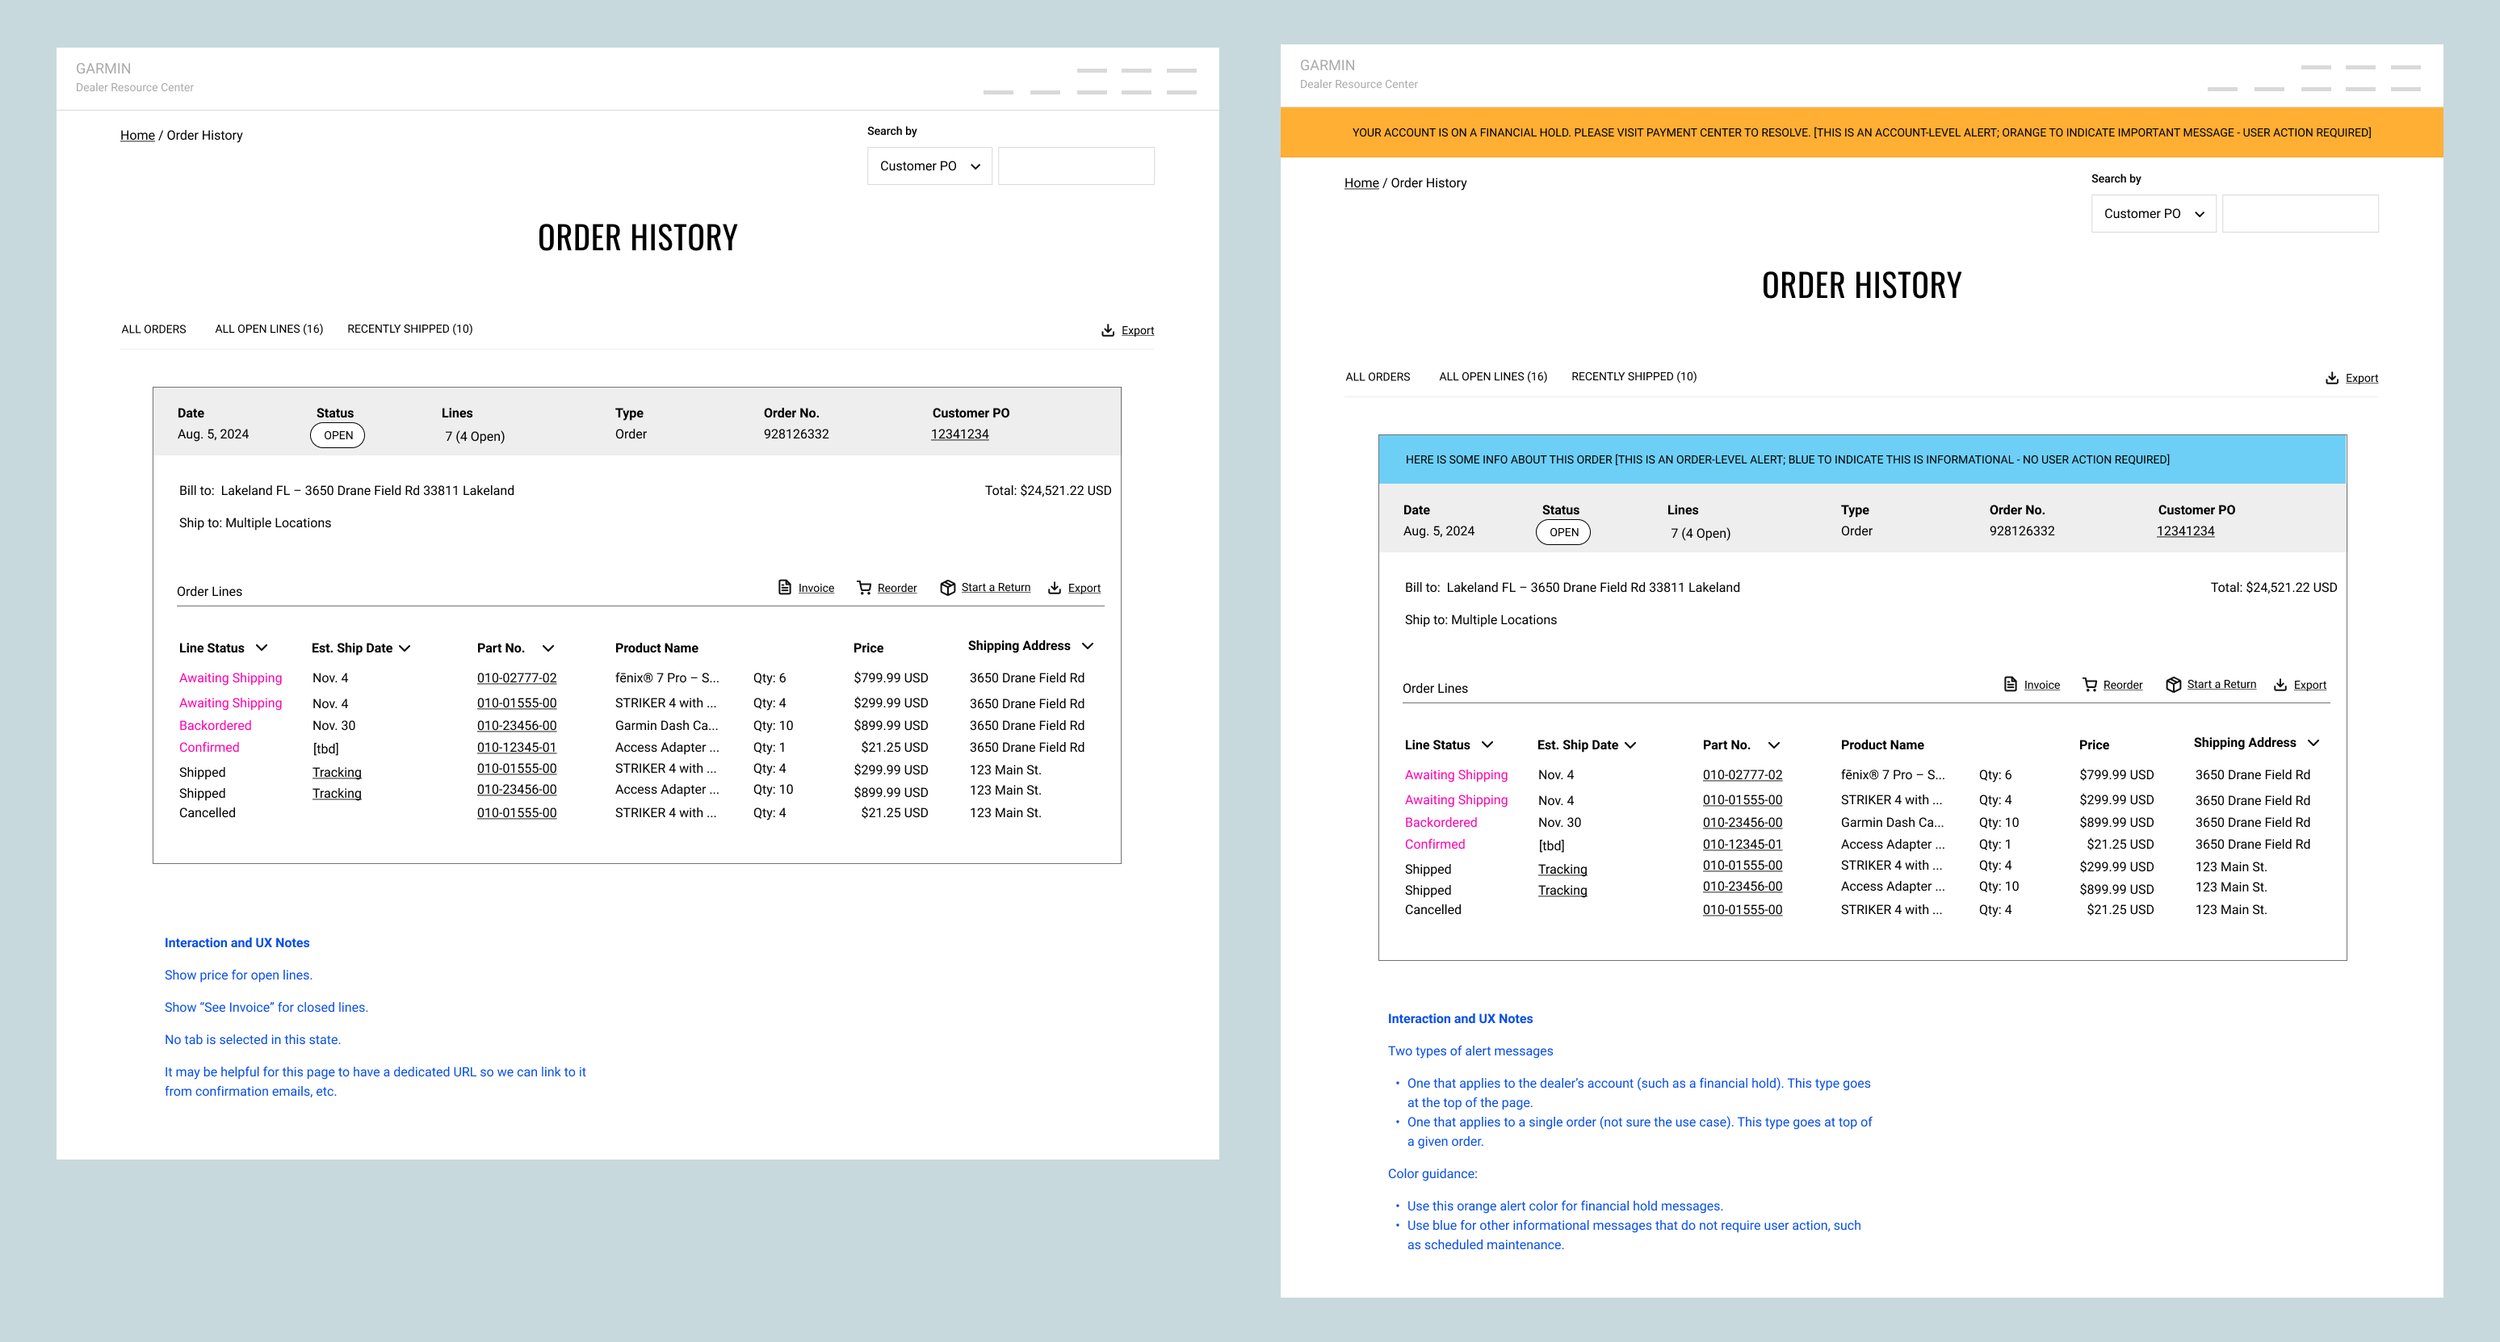
Task: Click search text field beside Customer PO, right mockup
Action: (x=2299, y=214)
